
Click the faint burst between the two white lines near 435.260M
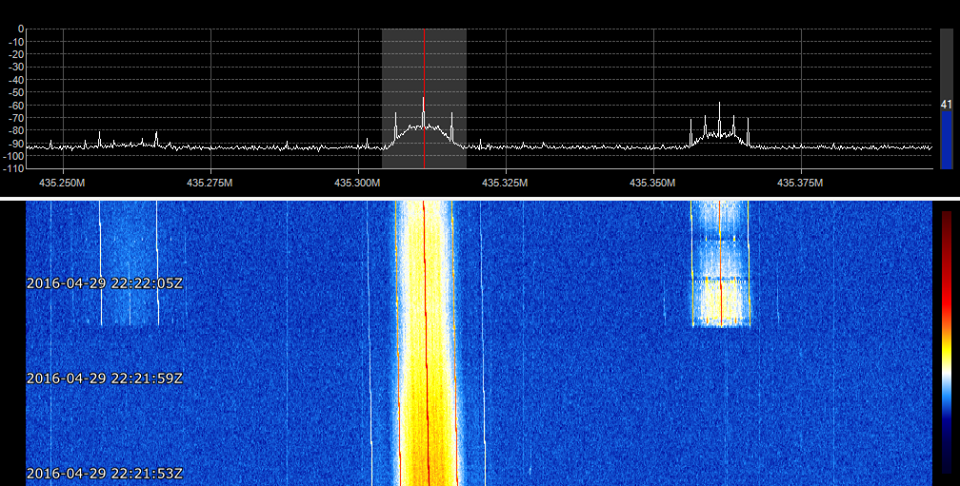[x=129, y=263]
